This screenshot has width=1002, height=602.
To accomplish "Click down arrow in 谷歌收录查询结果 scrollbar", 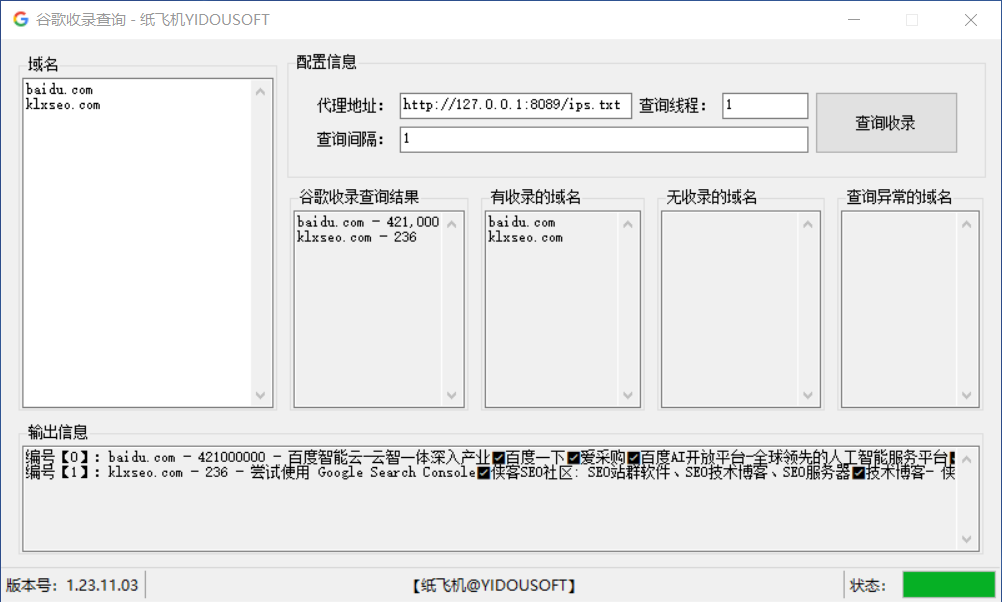I will coord(452,395).
